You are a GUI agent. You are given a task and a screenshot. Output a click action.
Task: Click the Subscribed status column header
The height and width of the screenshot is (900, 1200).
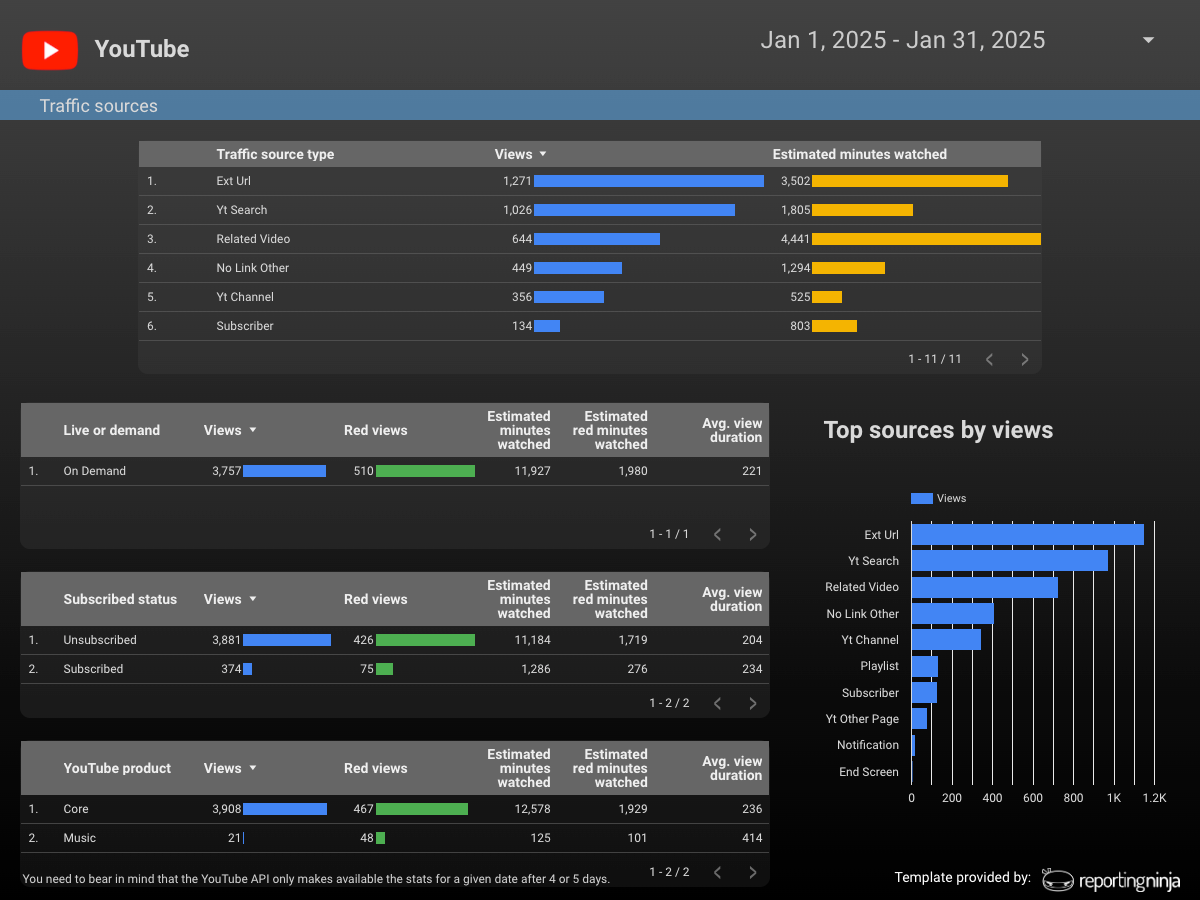click(120, 599)
